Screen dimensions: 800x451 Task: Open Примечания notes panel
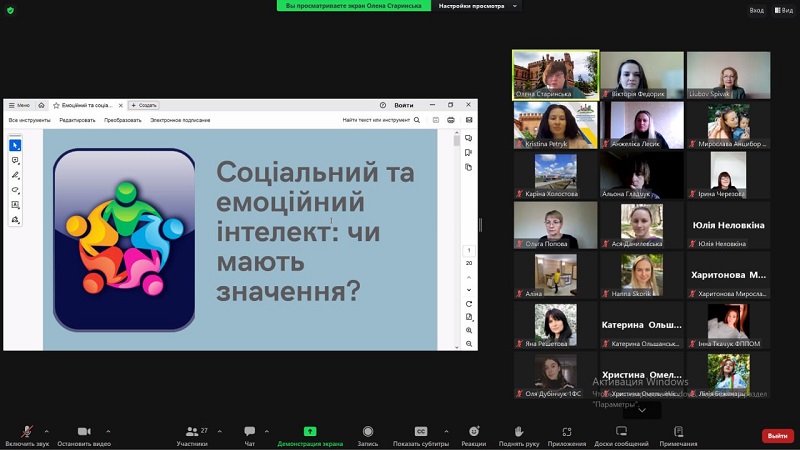point(678,433)
